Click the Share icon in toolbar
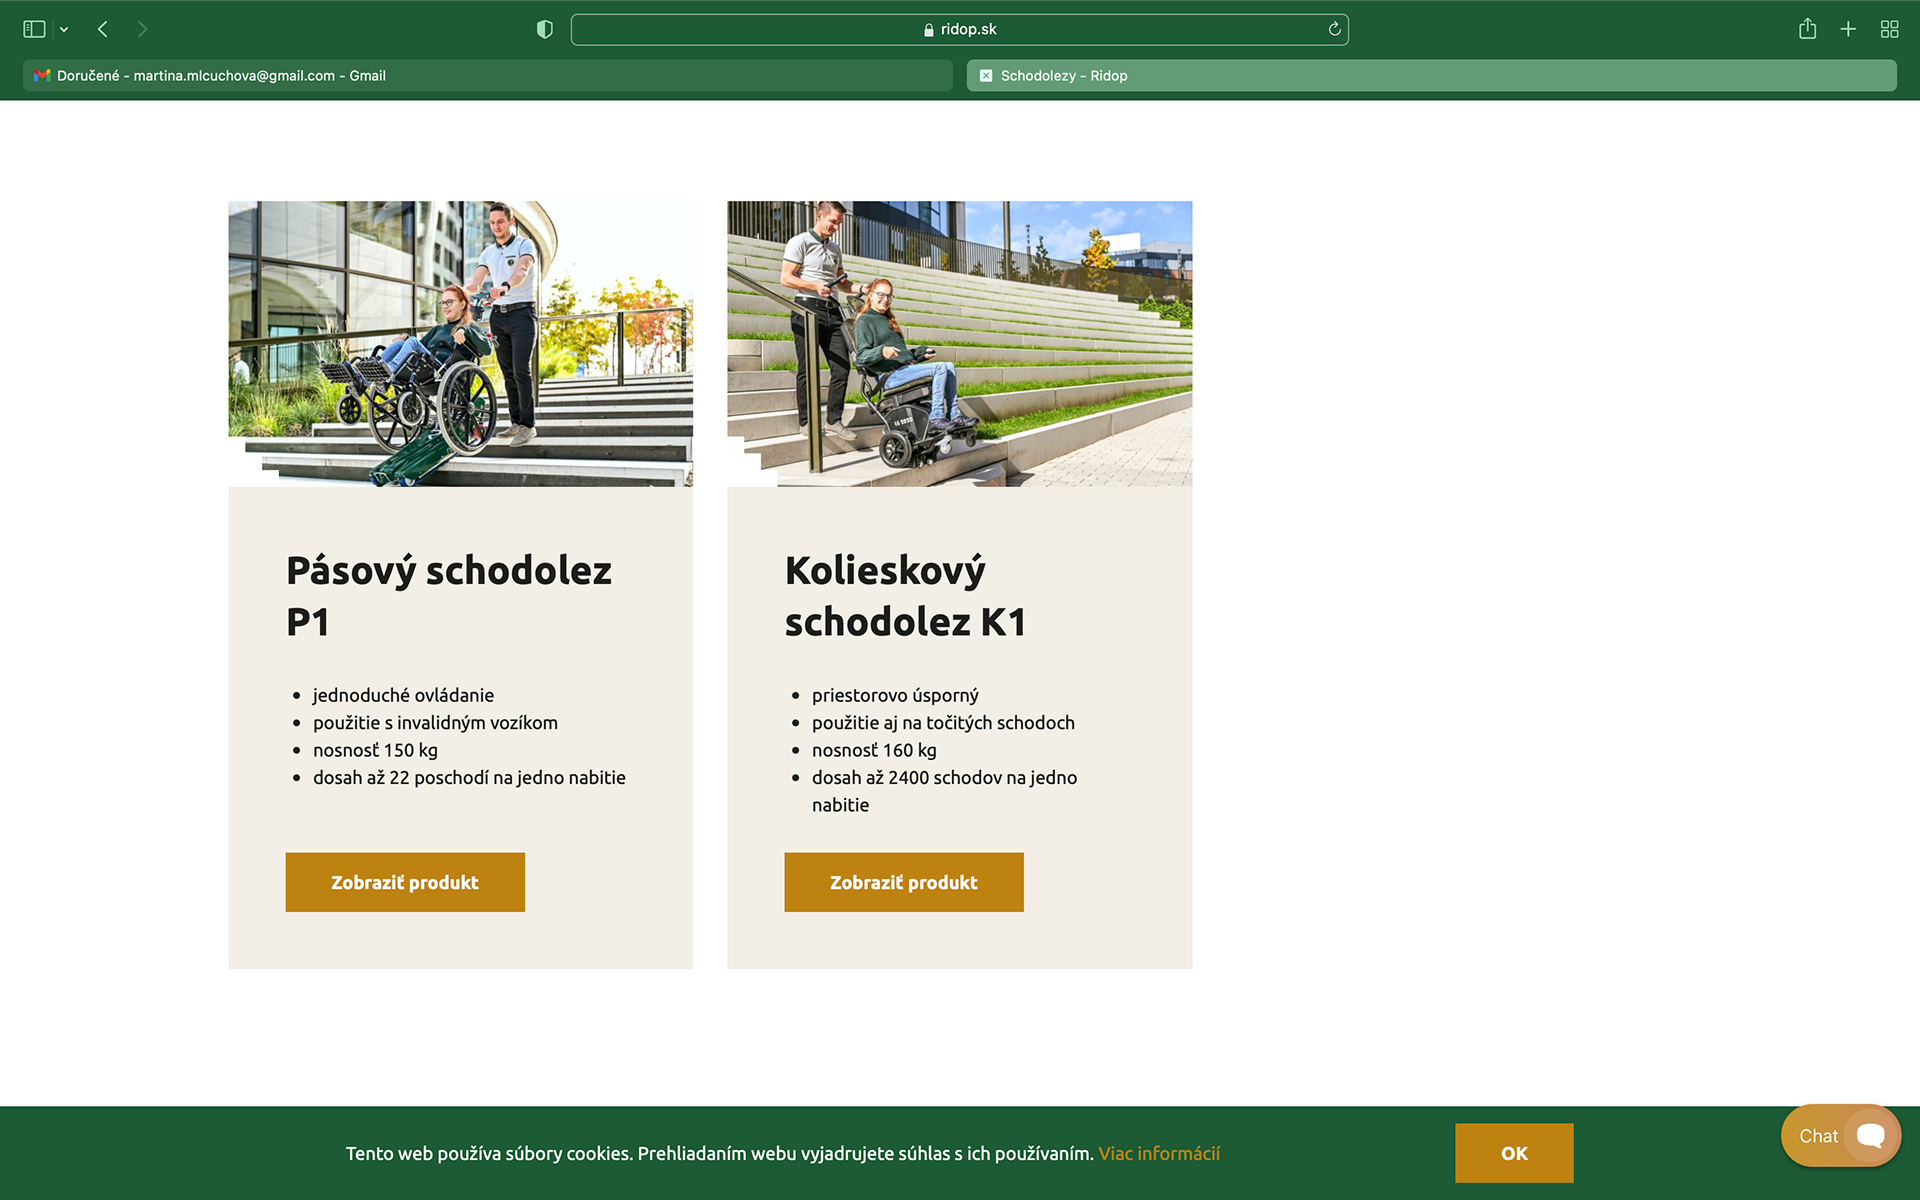The height and width of the screenshot is (1200, 1920). pyautogui.click(x=1807, y=29)
